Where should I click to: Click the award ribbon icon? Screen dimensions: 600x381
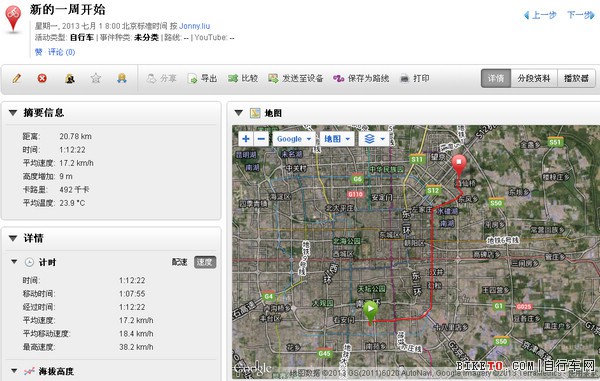point(122,78)
